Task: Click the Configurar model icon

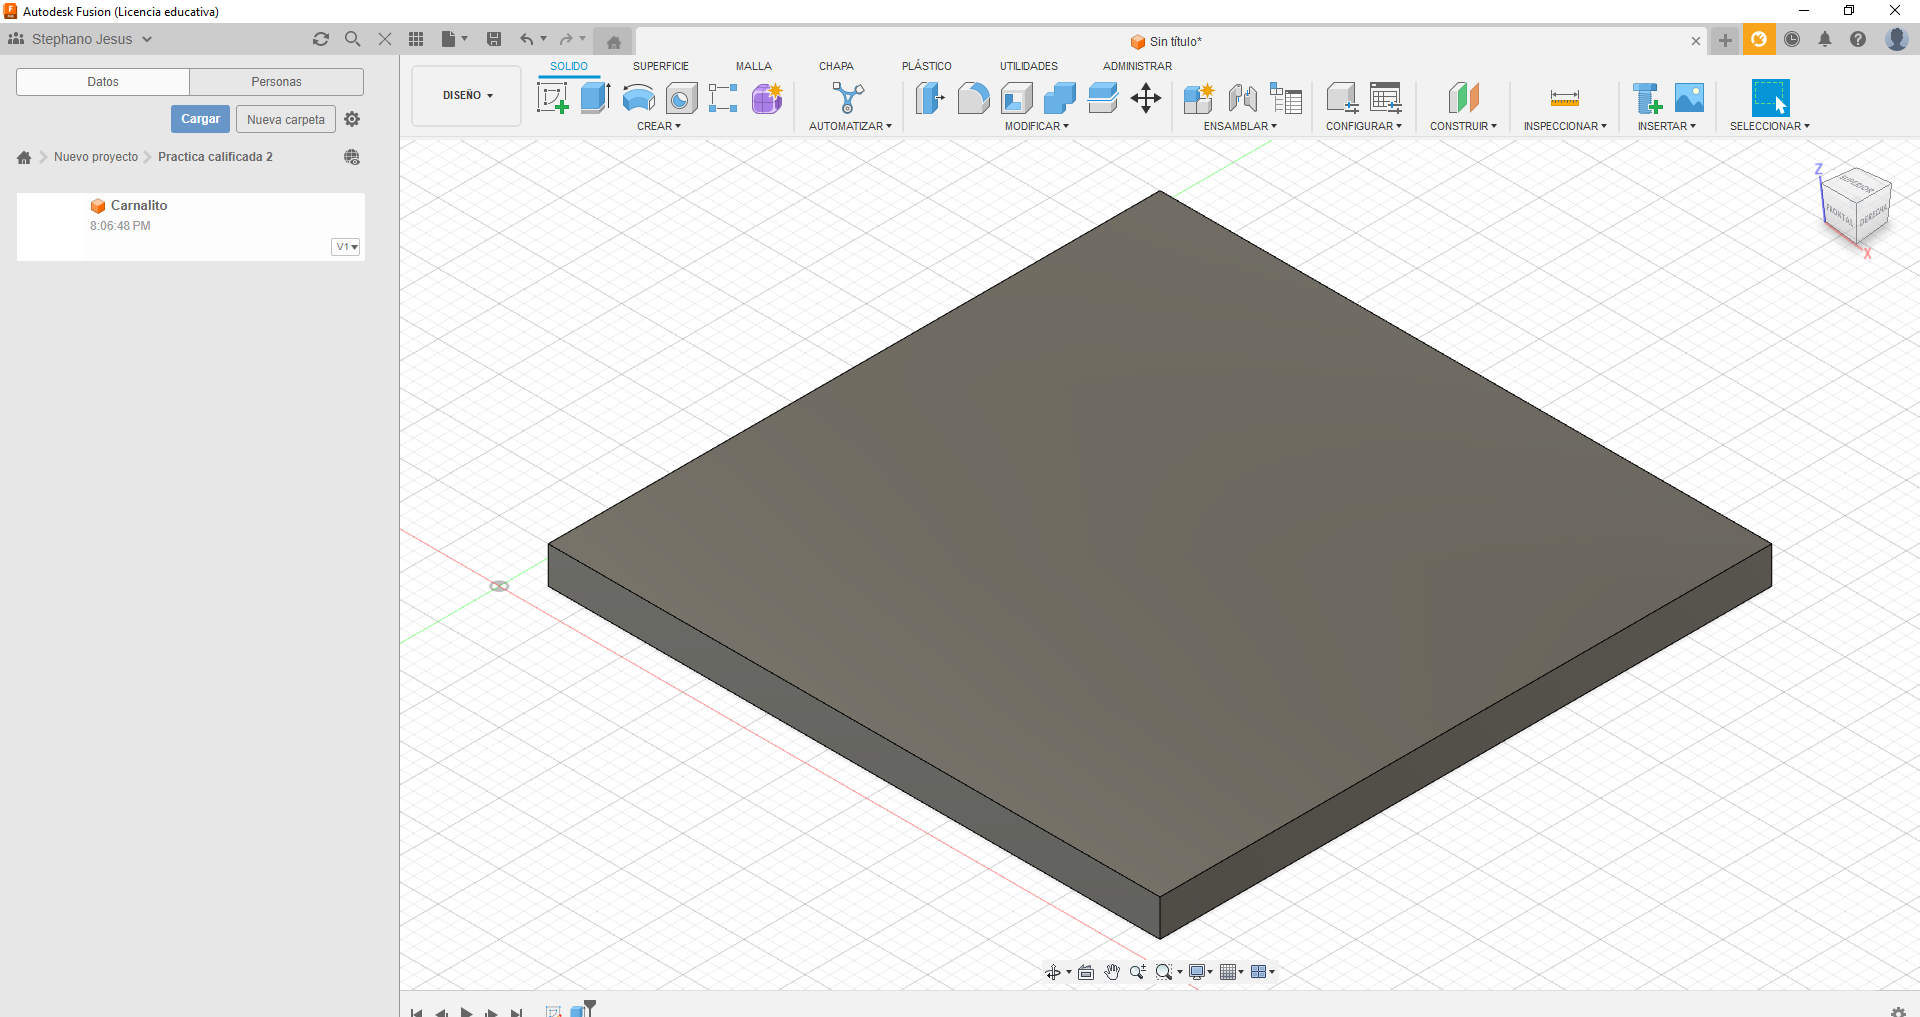Action: [x=1342, y=98]
